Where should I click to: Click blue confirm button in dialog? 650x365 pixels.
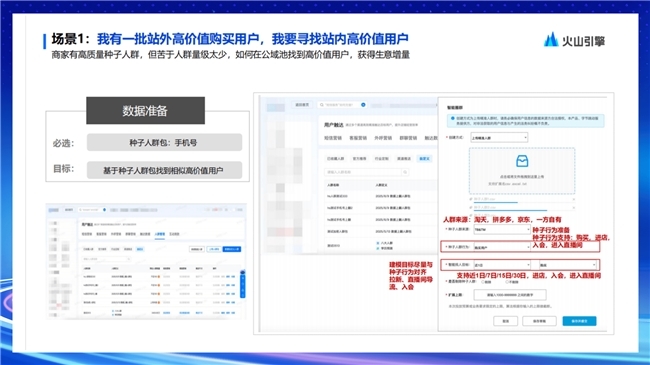[x=579, y=321]
